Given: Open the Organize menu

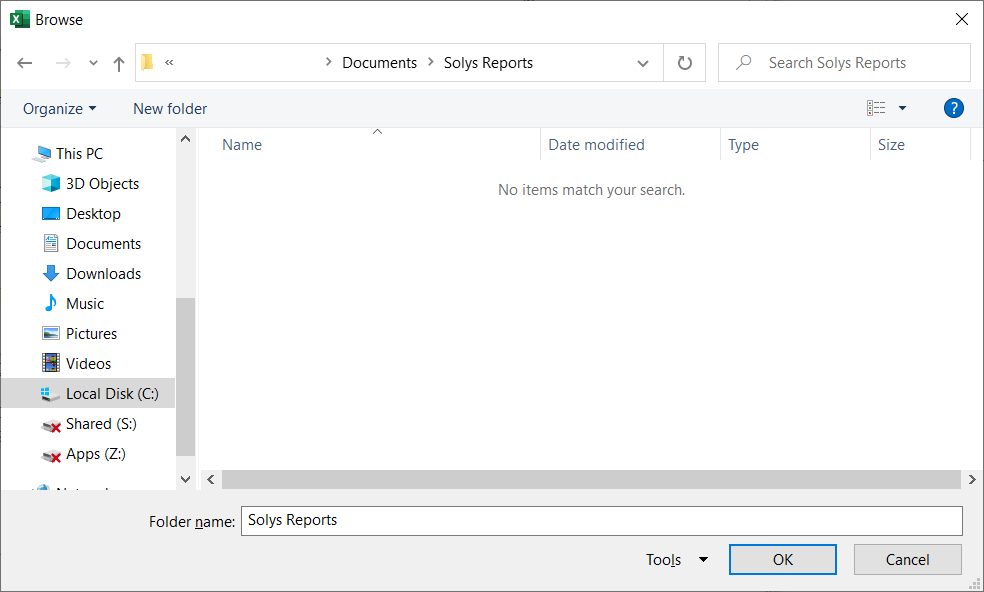Looking at the screenshot, I should click(60, 109).
